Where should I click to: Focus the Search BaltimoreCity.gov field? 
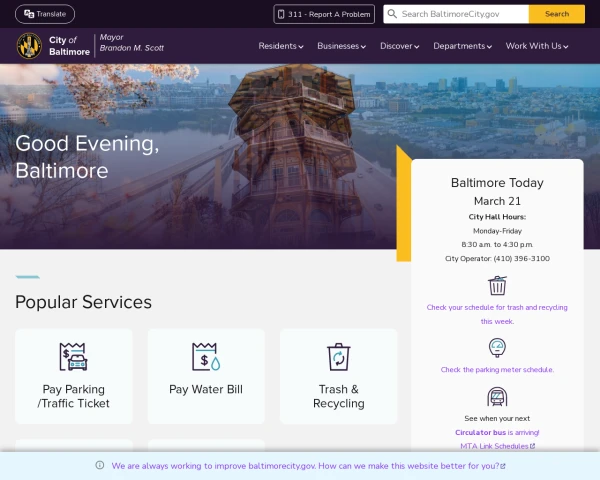click(x=456, y=14)
